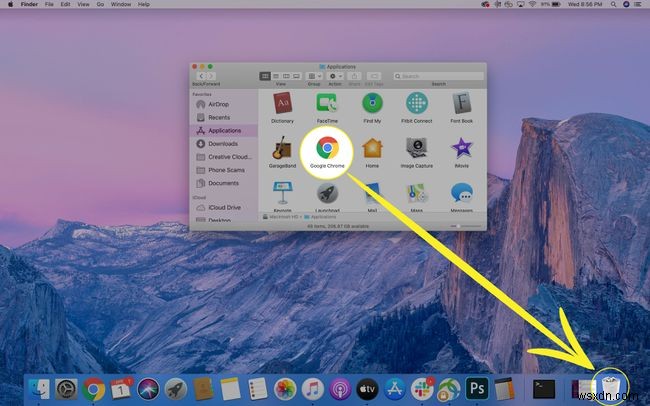Open Photos in the Dock
650x406 pixels.
(x=285, y=389)
